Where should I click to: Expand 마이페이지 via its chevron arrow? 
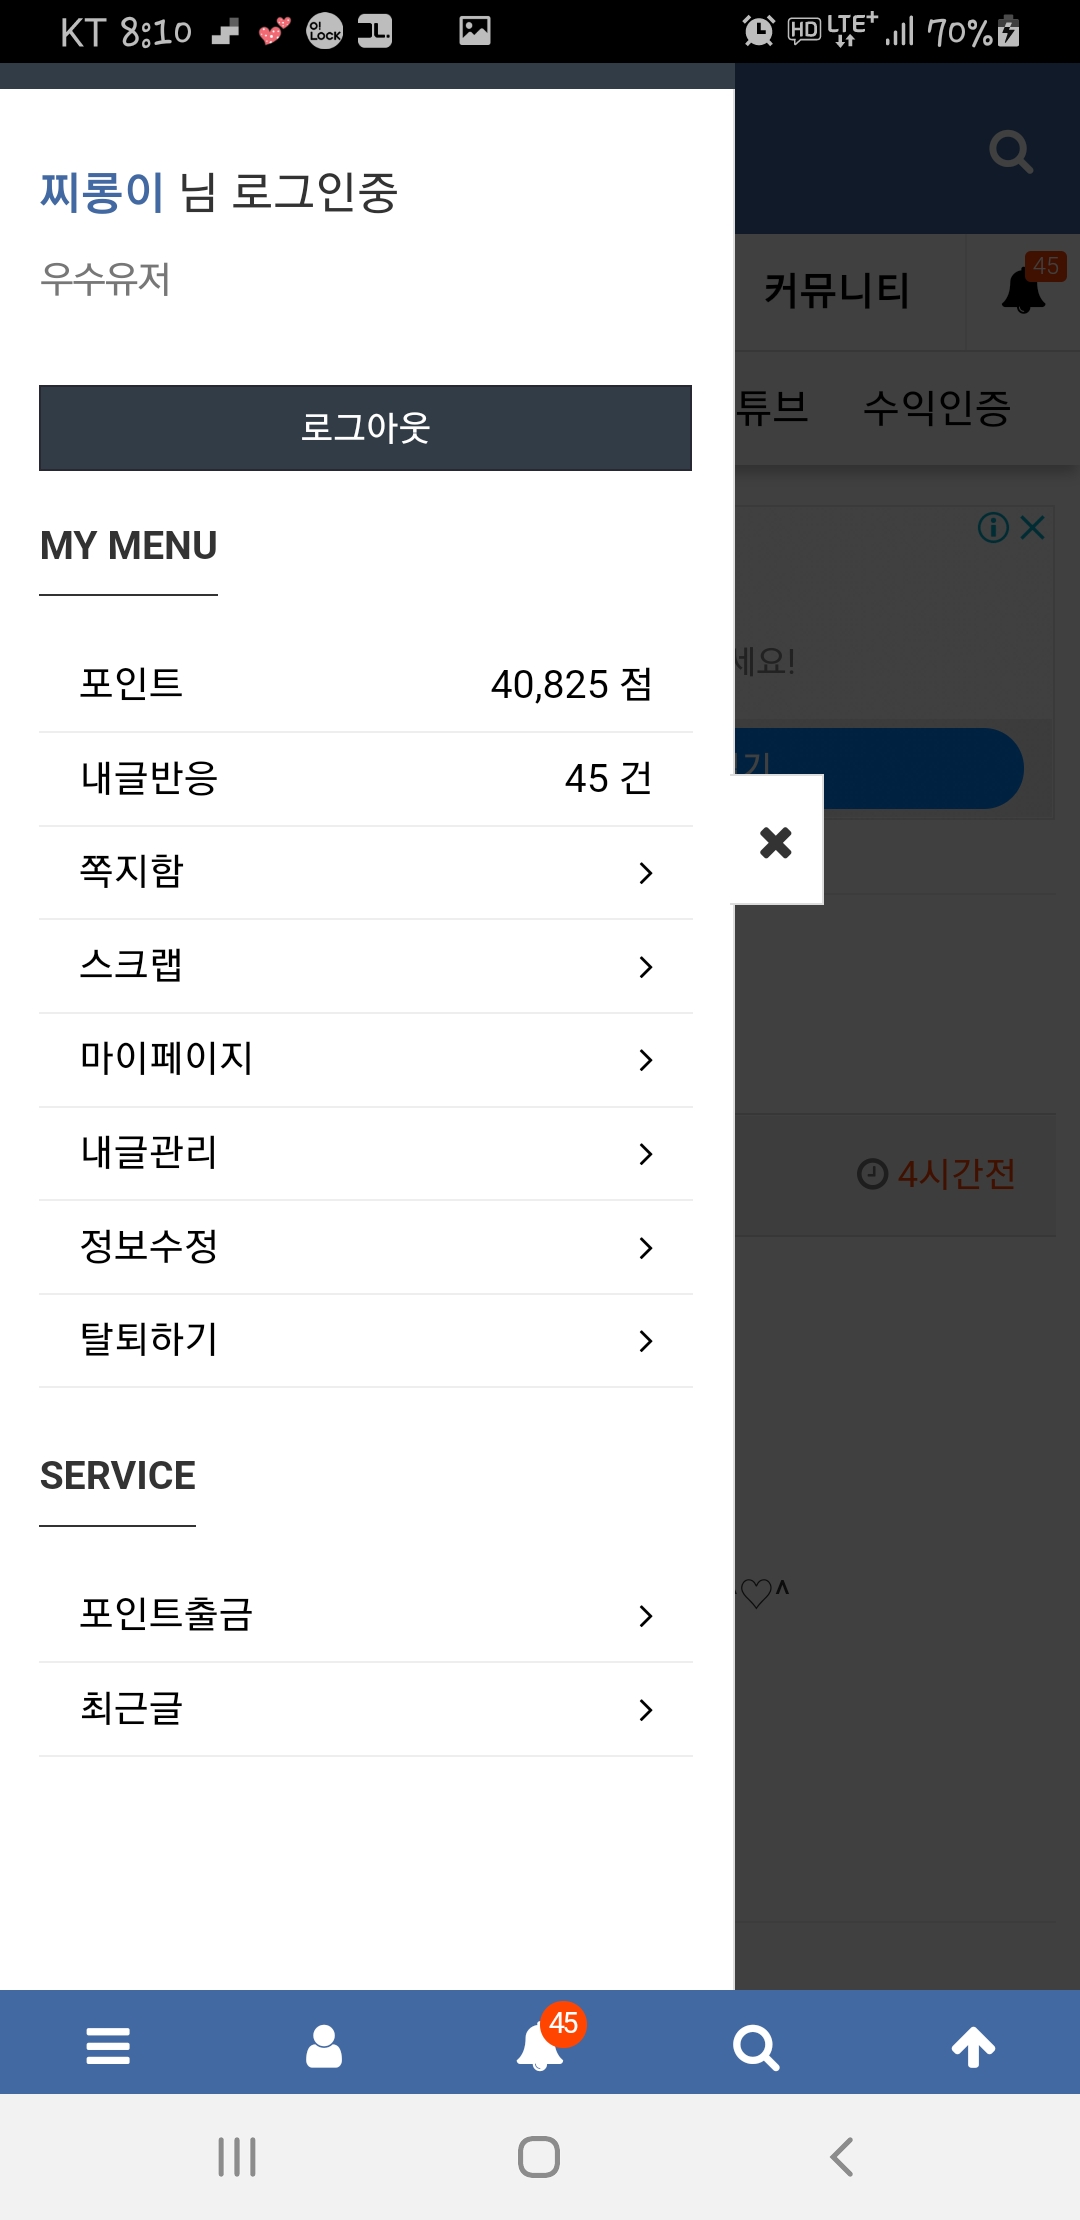pyautogui.click(x=646, y=1060)
